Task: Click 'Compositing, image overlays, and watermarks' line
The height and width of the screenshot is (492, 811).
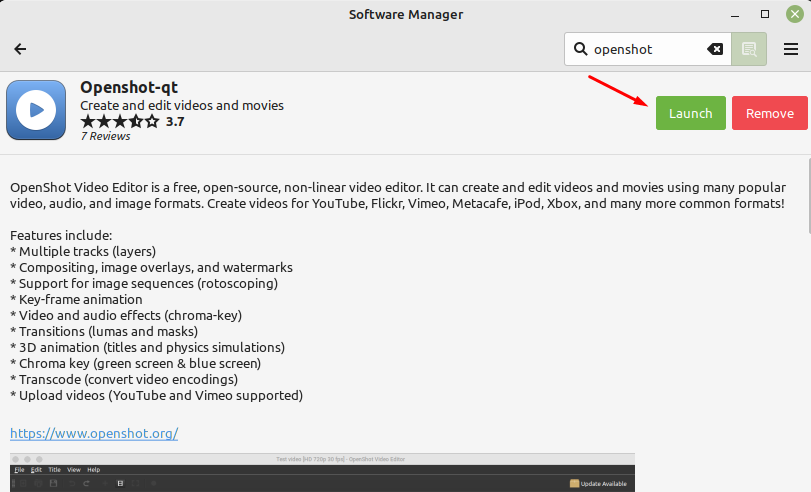Action: (x=151, y=267)
